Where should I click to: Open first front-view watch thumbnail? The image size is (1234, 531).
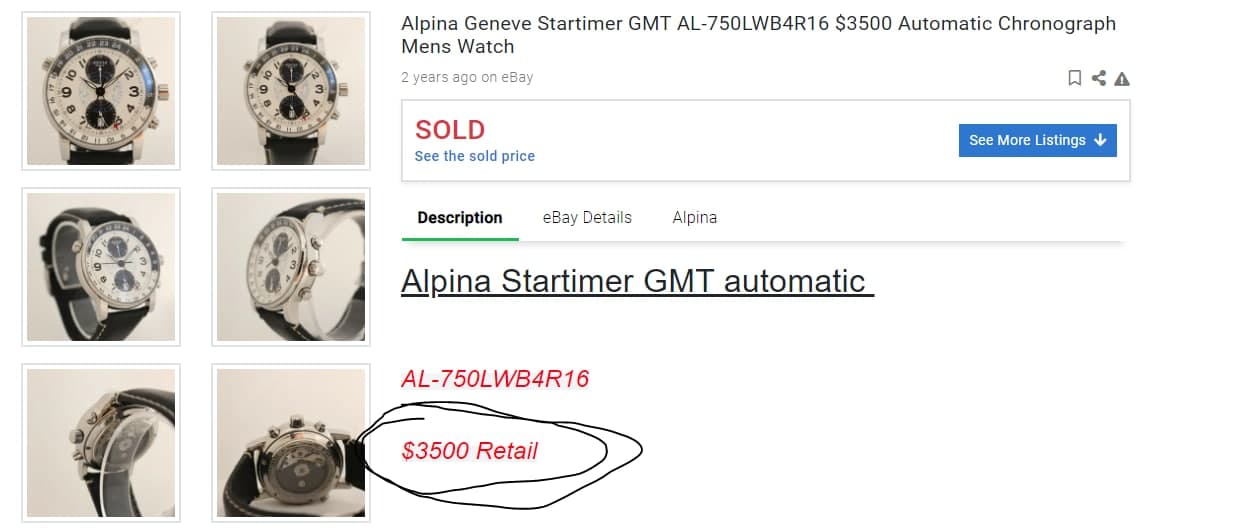[x=101, y=91]
